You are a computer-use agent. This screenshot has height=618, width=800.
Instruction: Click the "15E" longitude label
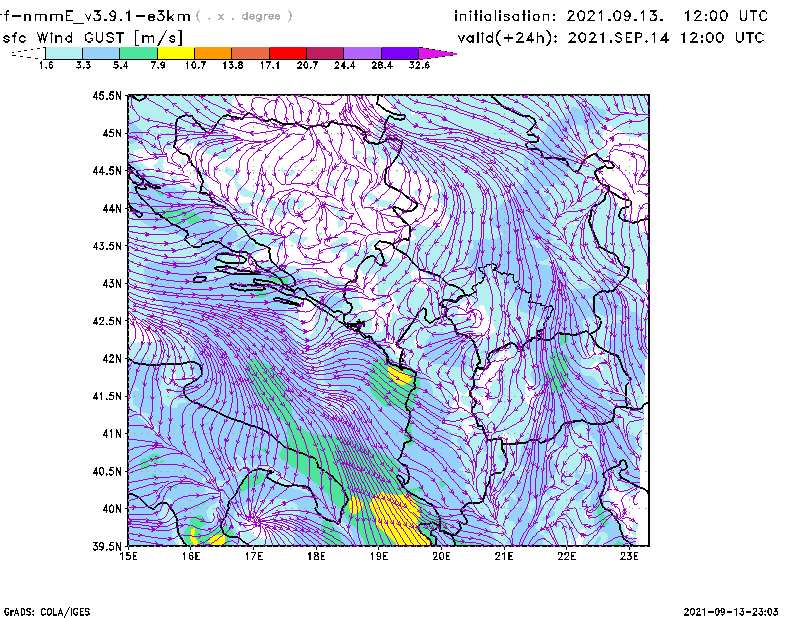pyautogui.click(x=128, y=556)
